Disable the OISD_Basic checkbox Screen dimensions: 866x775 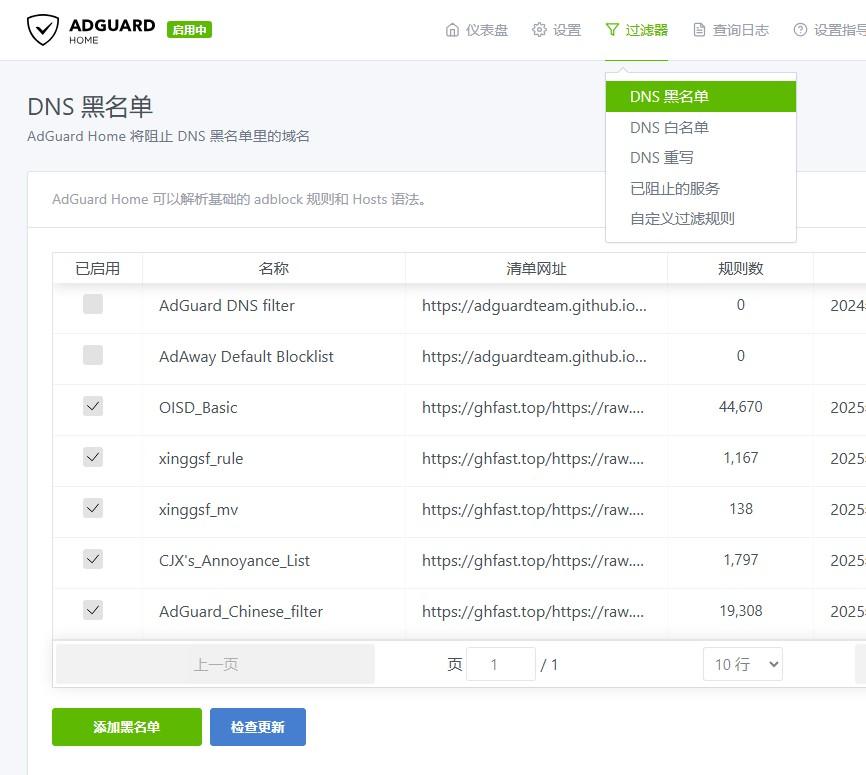(x=93, y=406)
